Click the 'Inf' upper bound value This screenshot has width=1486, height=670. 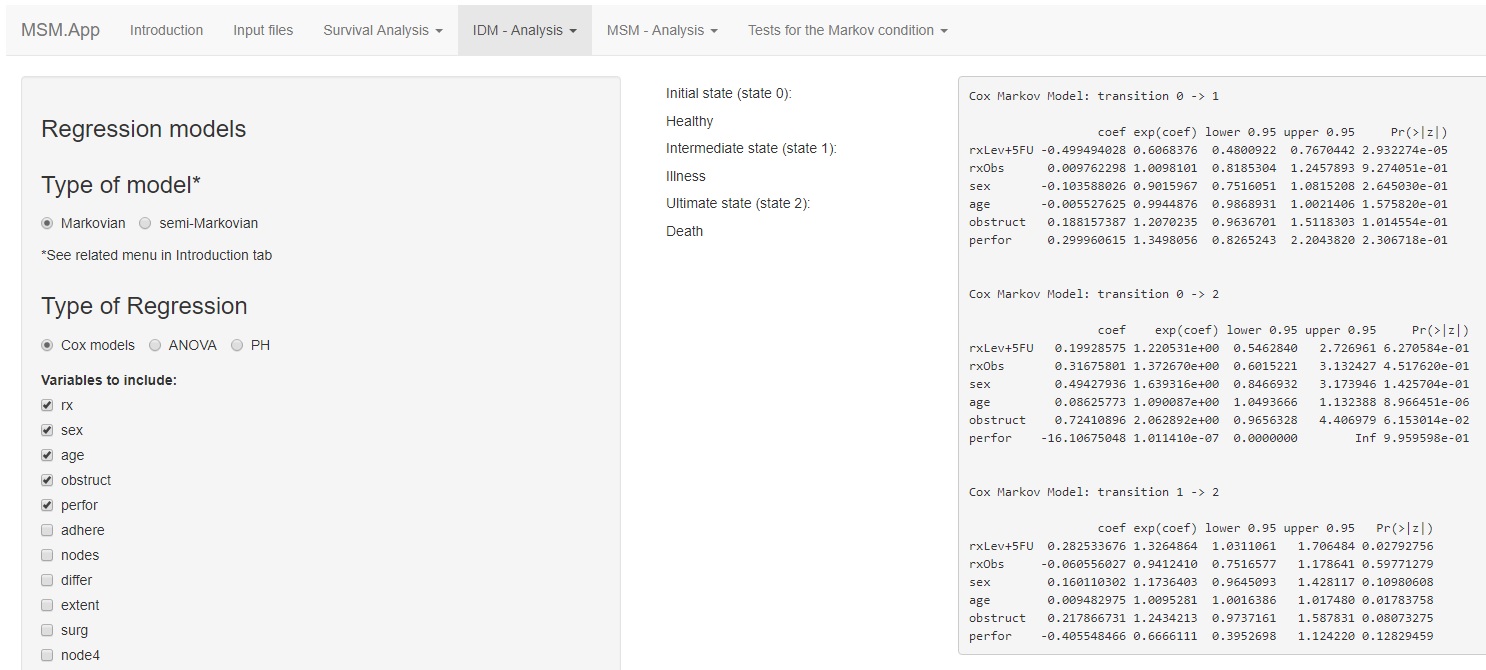pos(1365,438)
